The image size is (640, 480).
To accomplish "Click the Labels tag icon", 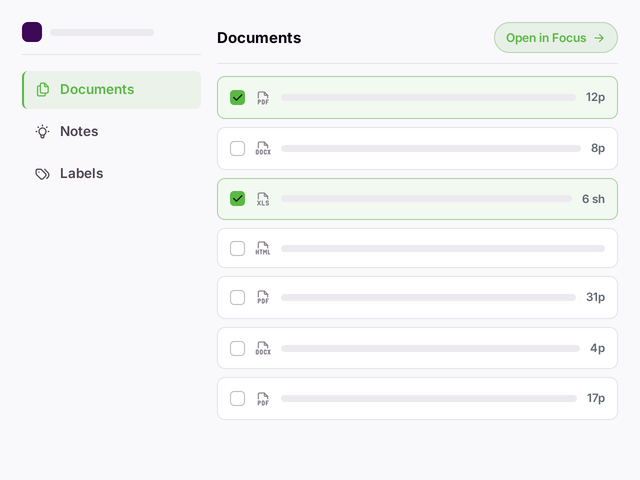I will (42, 174).
